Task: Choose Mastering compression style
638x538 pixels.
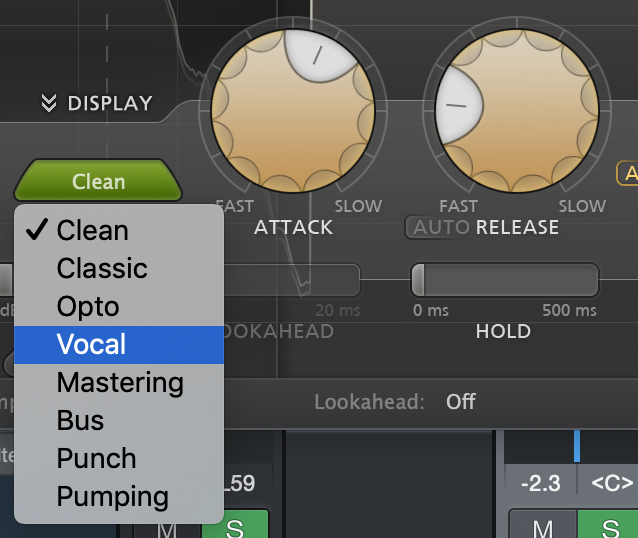Action: coord(119,383)
